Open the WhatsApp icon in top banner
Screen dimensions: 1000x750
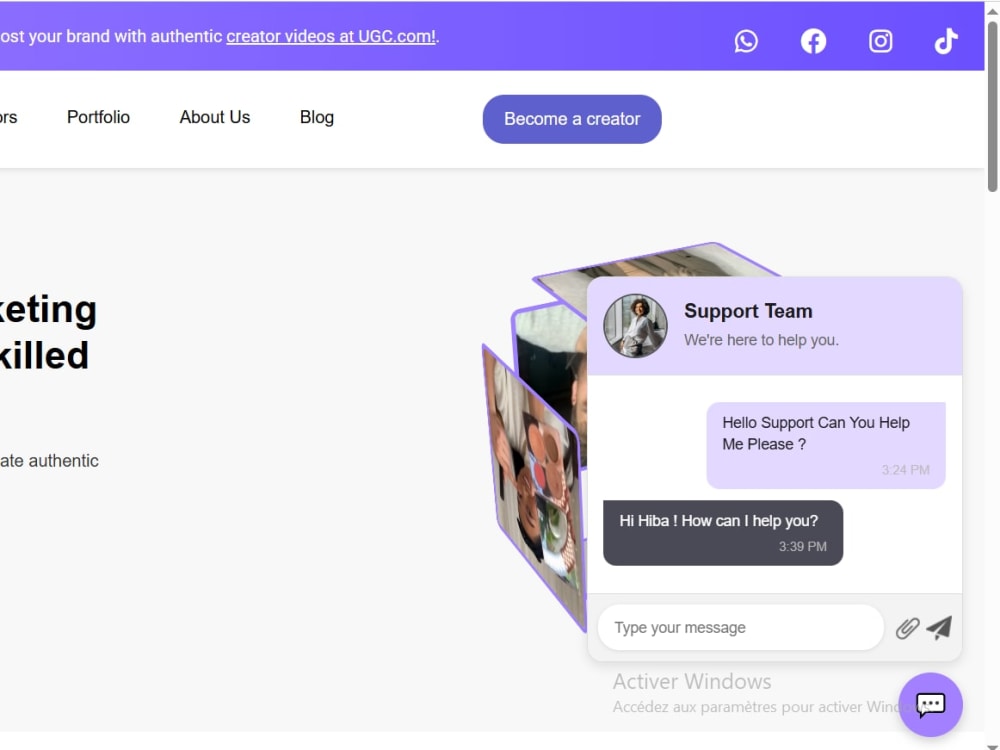[746, 41]
